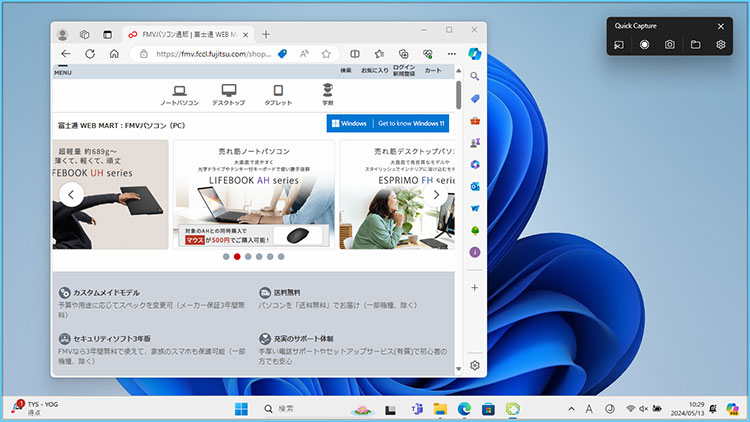This screenshot has height=422, width=750.
Task: Open Copilot in Edge sidebar
Action: click(x=475, y=53)
